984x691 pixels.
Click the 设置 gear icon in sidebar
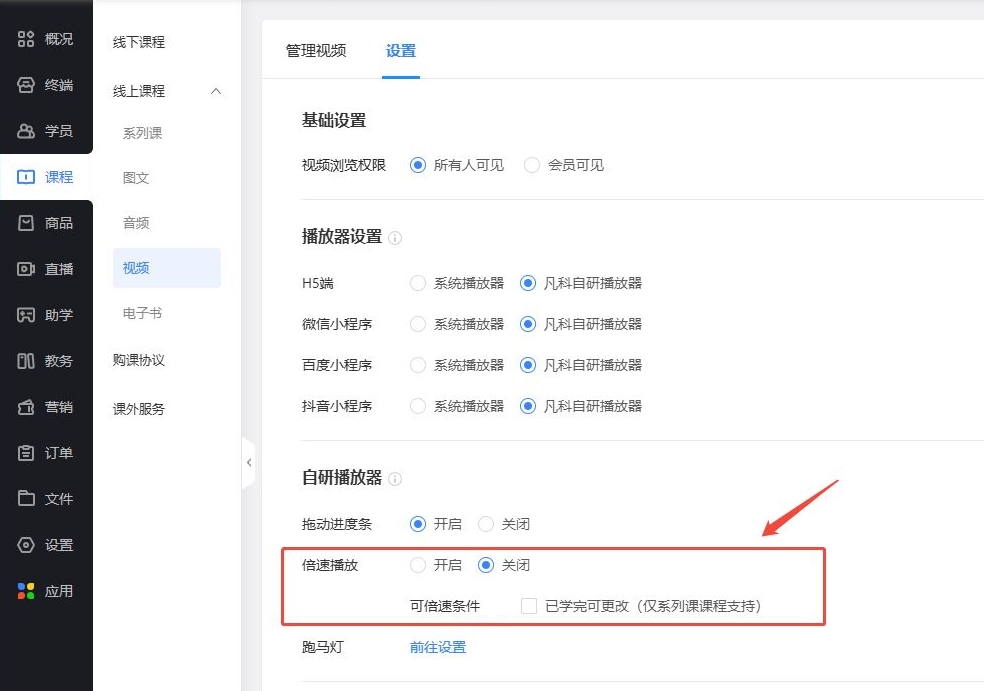point(26,545)
